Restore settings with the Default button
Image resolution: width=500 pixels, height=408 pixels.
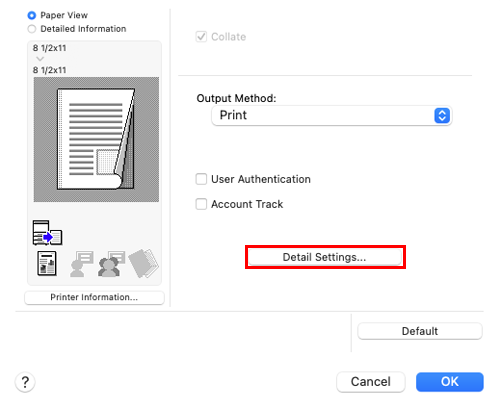pos(420,331)
